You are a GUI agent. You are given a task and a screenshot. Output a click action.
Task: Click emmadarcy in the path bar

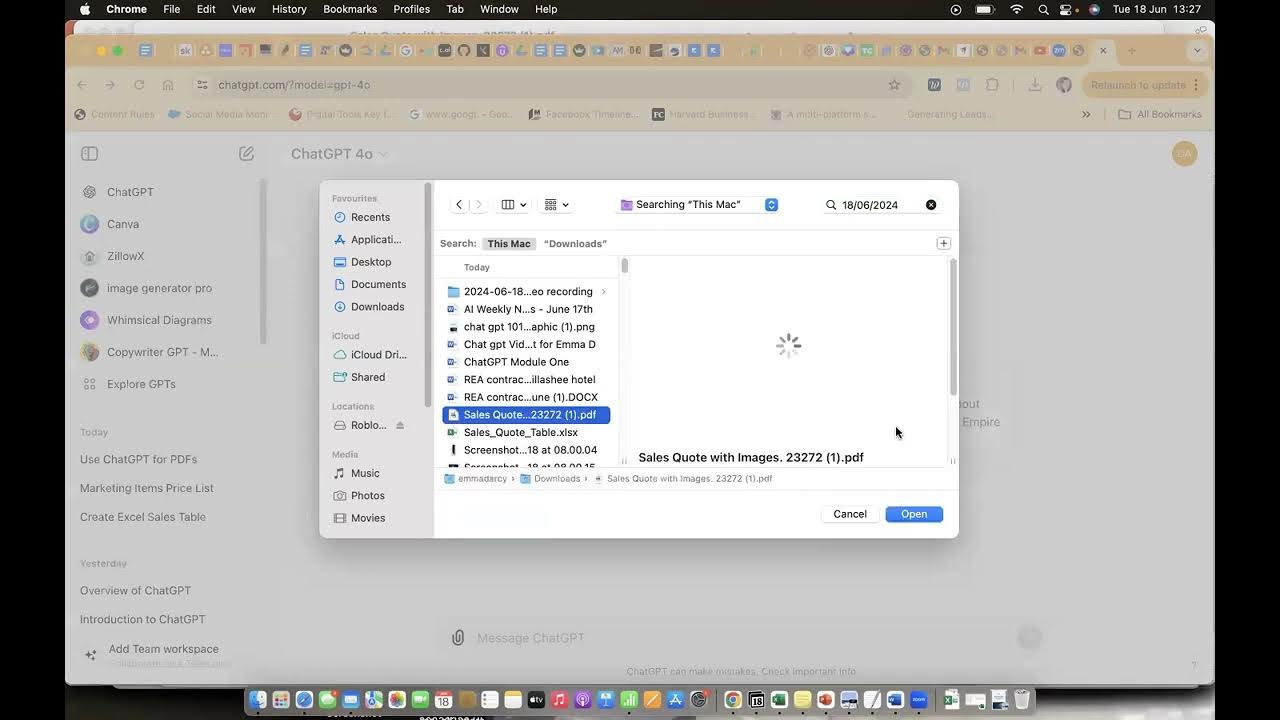click(x=476, y=479)
